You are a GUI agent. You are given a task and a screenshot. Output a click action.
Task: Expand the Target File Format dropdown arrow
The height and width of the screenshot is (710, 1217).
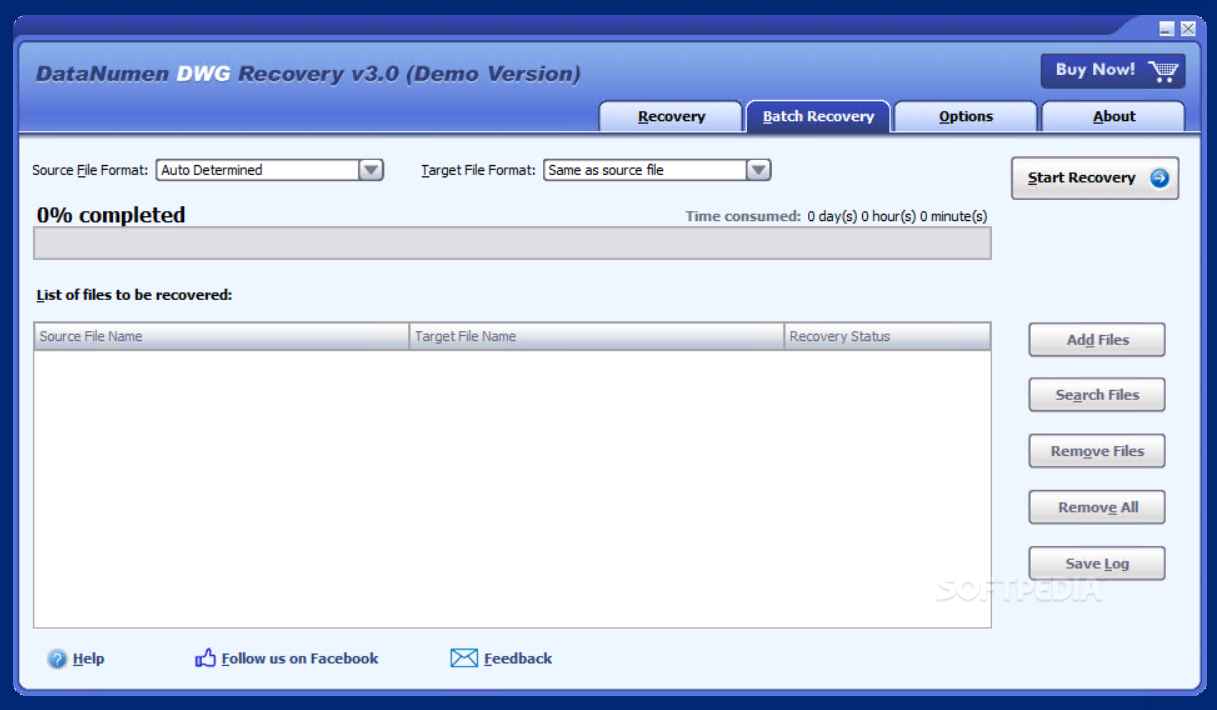coord(758,170)
